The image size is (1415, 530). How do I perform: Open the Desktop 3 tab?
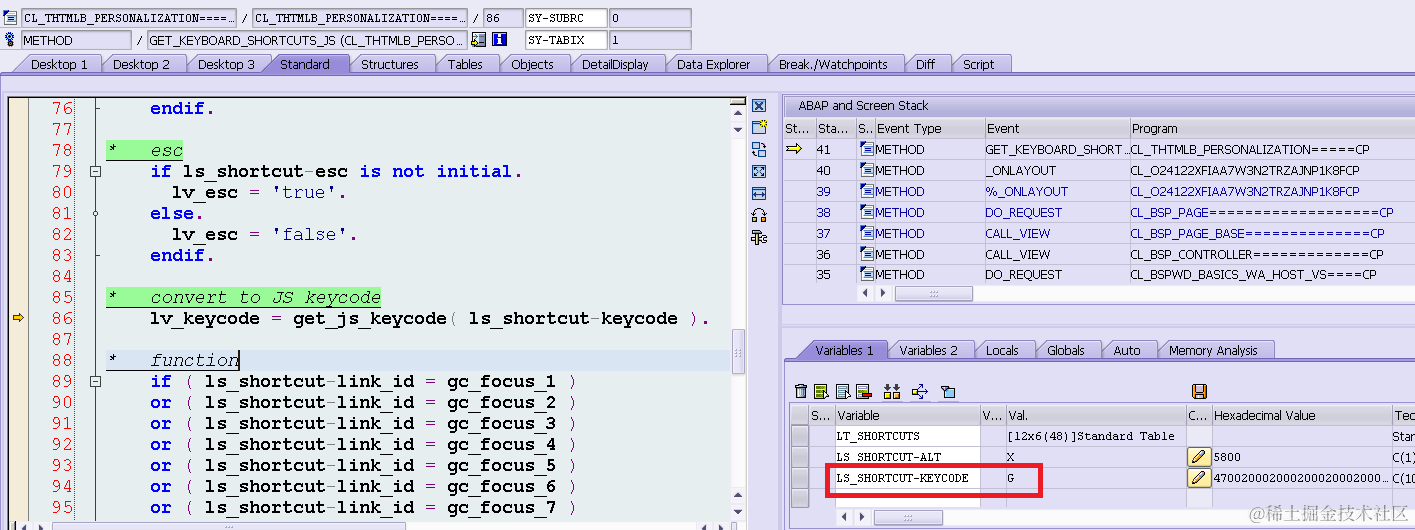pyautogui.click(x=226, y=64)
